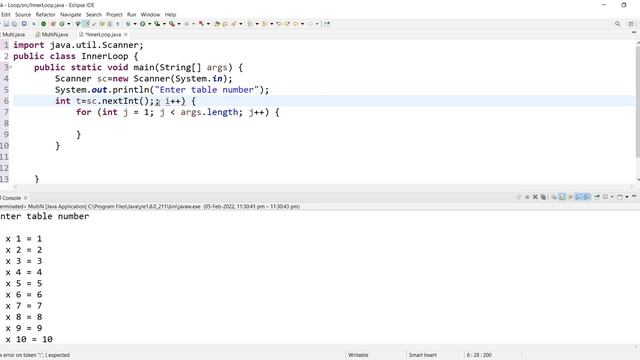Click Remove All Terminated Launches double-X icon
The width and height of the screenshot is (640, 360).
click(543, 197)
